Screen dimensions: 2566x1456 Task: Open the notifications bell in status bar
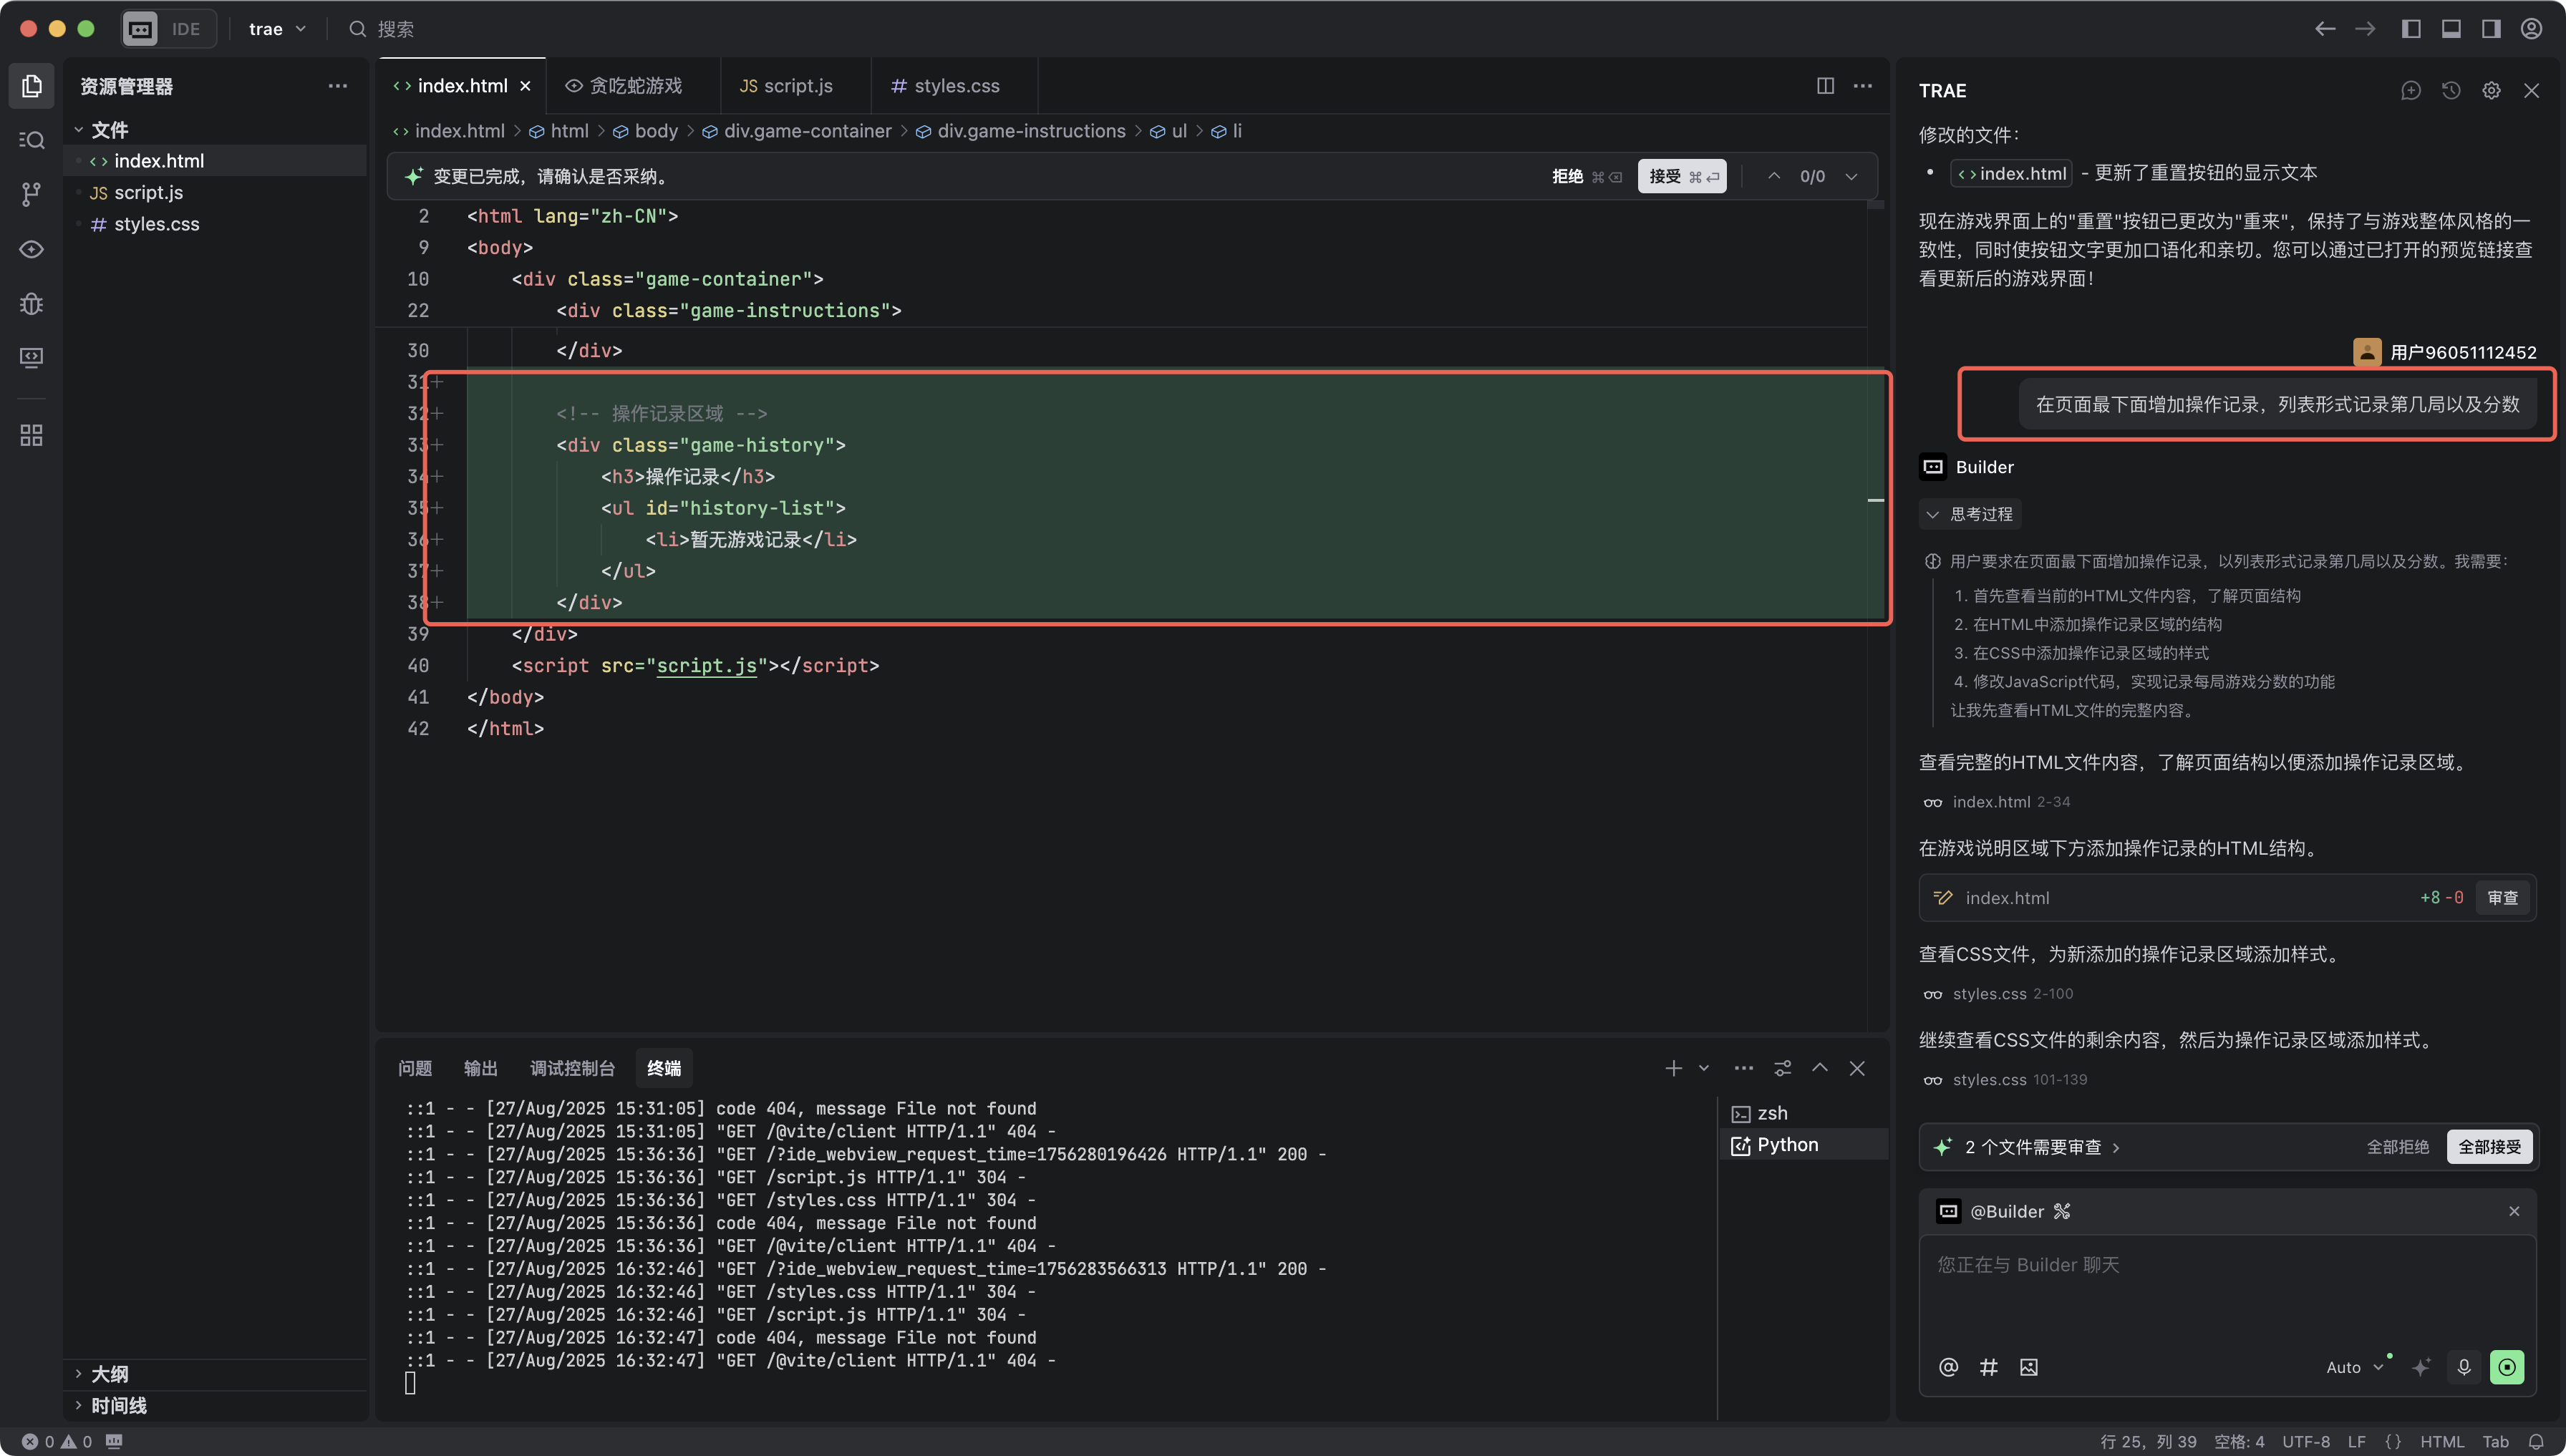pyautogui.click(x=2536, y=1442)
